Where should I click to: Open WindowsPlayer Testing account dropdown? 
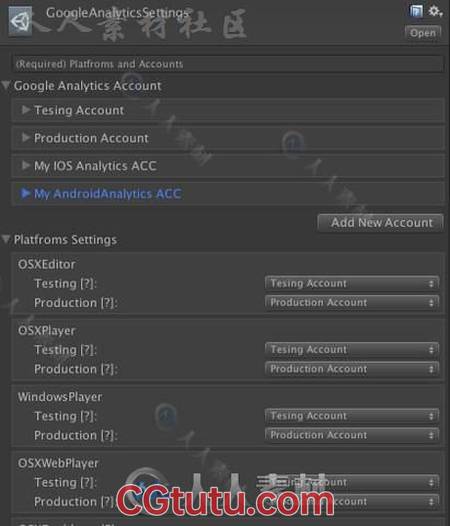(x=352, y=416)
